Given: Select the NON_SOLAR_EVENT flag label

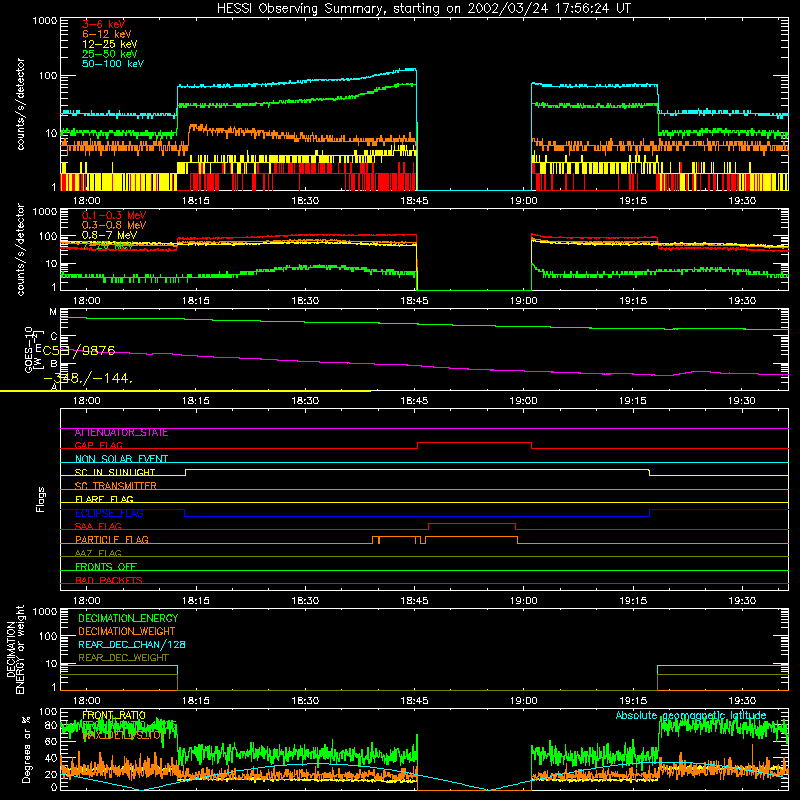Looking at the screenshot, I should pos(121,459).
